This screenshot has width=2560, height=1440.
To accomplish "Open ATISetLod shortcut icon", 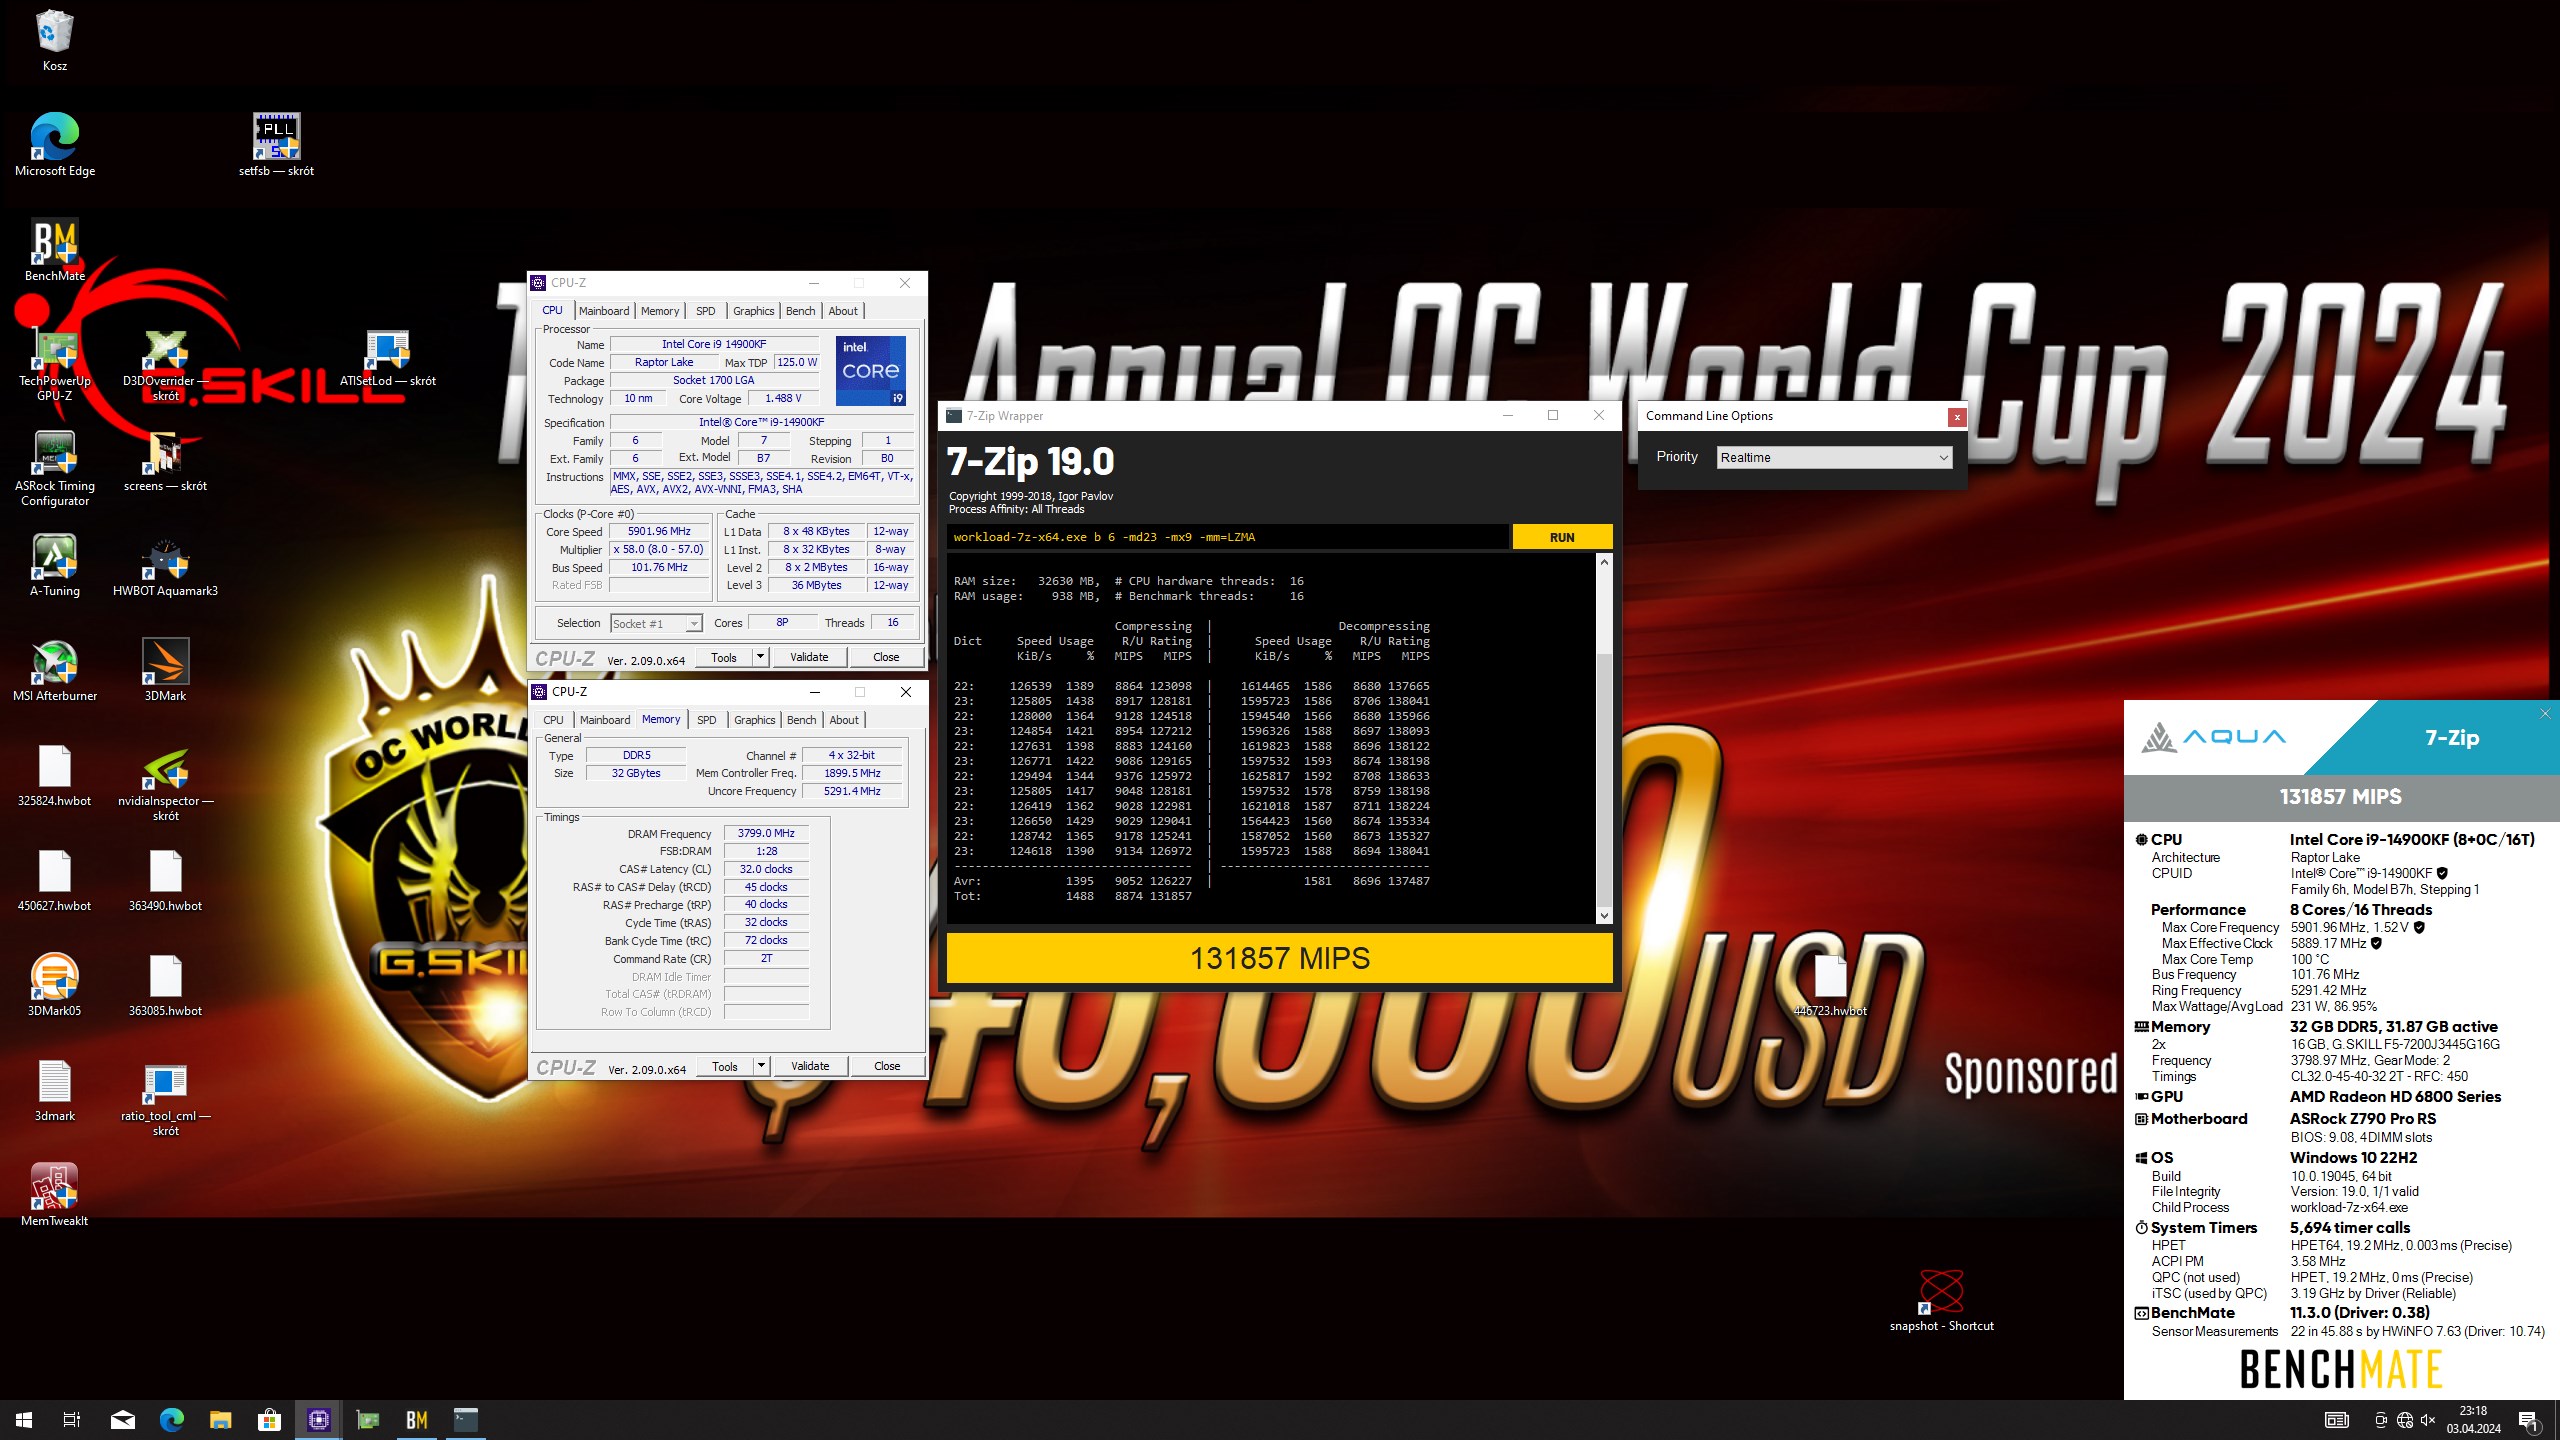I will pyautogui.click(x=388, y=360).
